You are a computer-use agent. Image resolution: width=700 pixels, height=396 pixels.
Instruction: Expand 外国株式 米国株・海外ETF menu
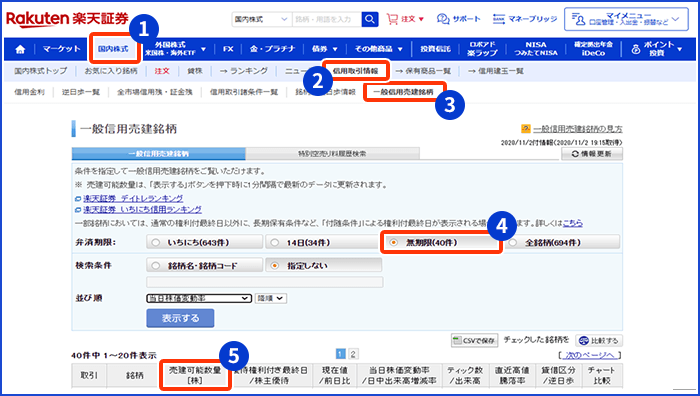(176, 49)
